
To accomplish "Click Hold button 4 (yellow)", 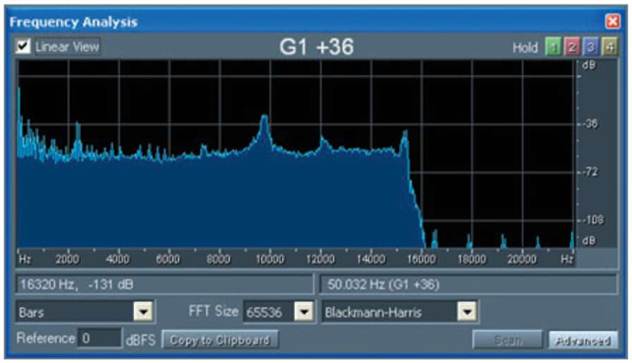I will click(x=609, y=47).
